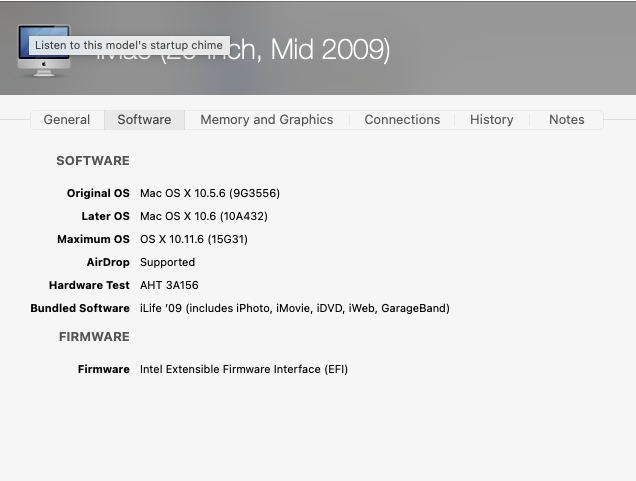Click the 'AHT 3A156' hardware test value
636x481 pixels.
(169, 285)
